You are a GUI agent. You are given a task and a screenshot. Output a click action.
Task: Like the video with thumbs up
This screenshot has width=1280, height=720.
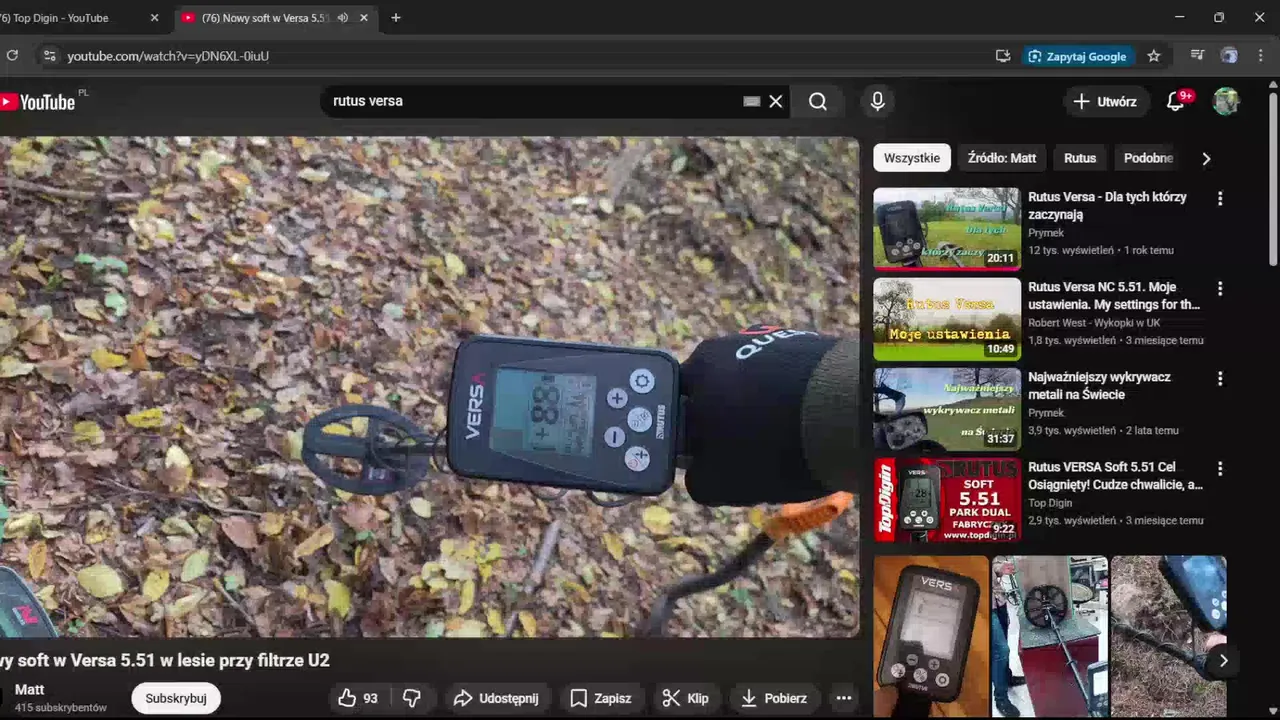[358, 698]
